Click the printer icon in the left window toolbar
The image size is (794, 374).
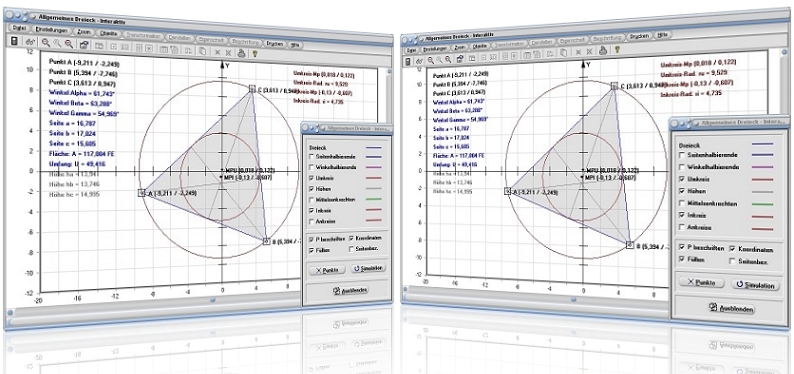241,53
